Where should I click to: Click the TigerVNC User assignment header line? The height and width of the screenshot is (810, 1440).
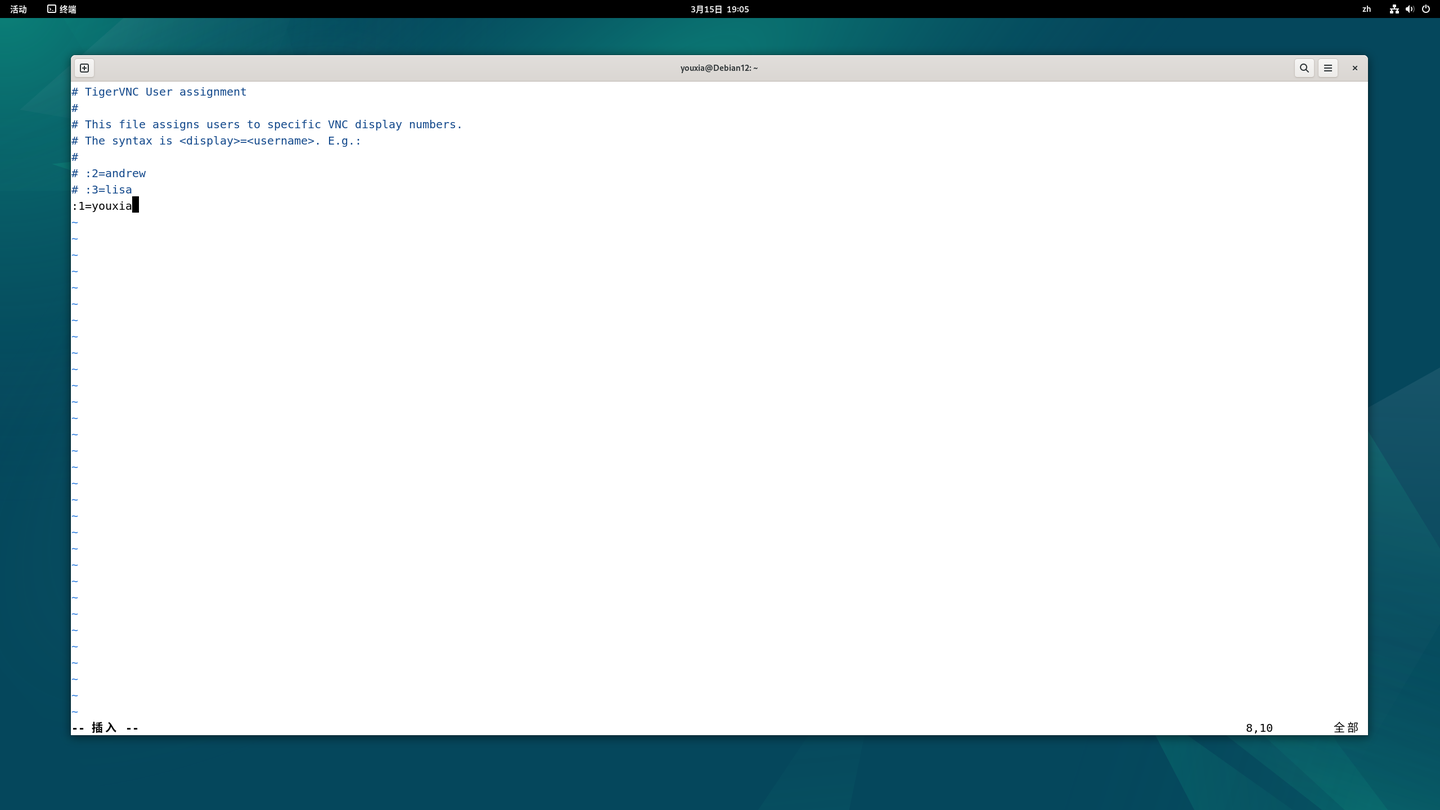[159, 91]
